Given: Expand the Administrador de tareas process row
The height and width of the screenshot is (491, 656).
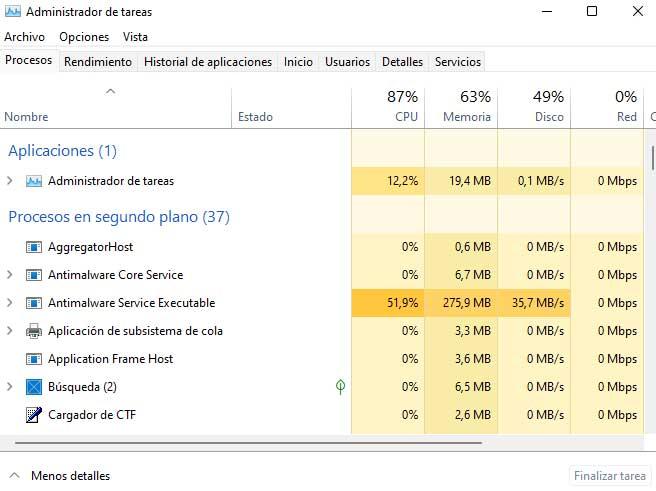Looking at the screenshot, I should coord(10,181).
